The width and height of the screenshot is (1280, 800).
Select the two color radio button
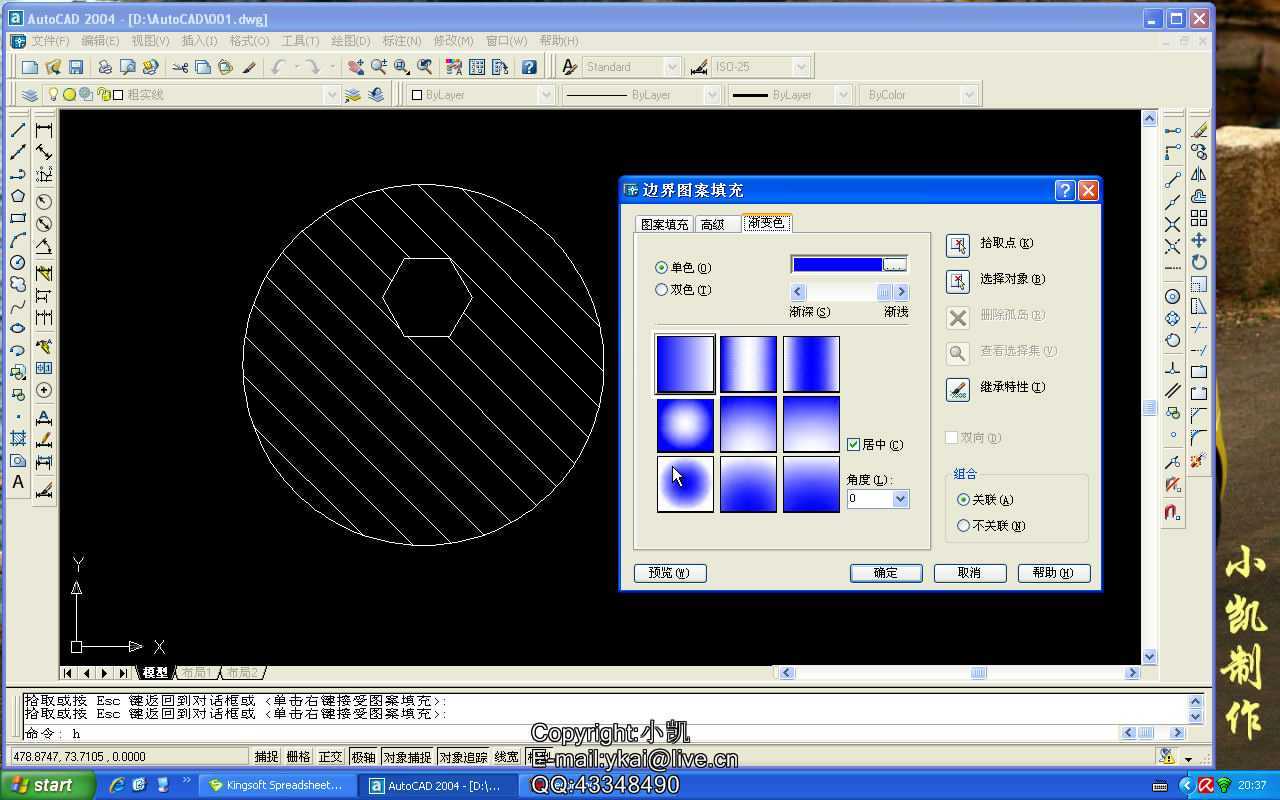[661, 289]
